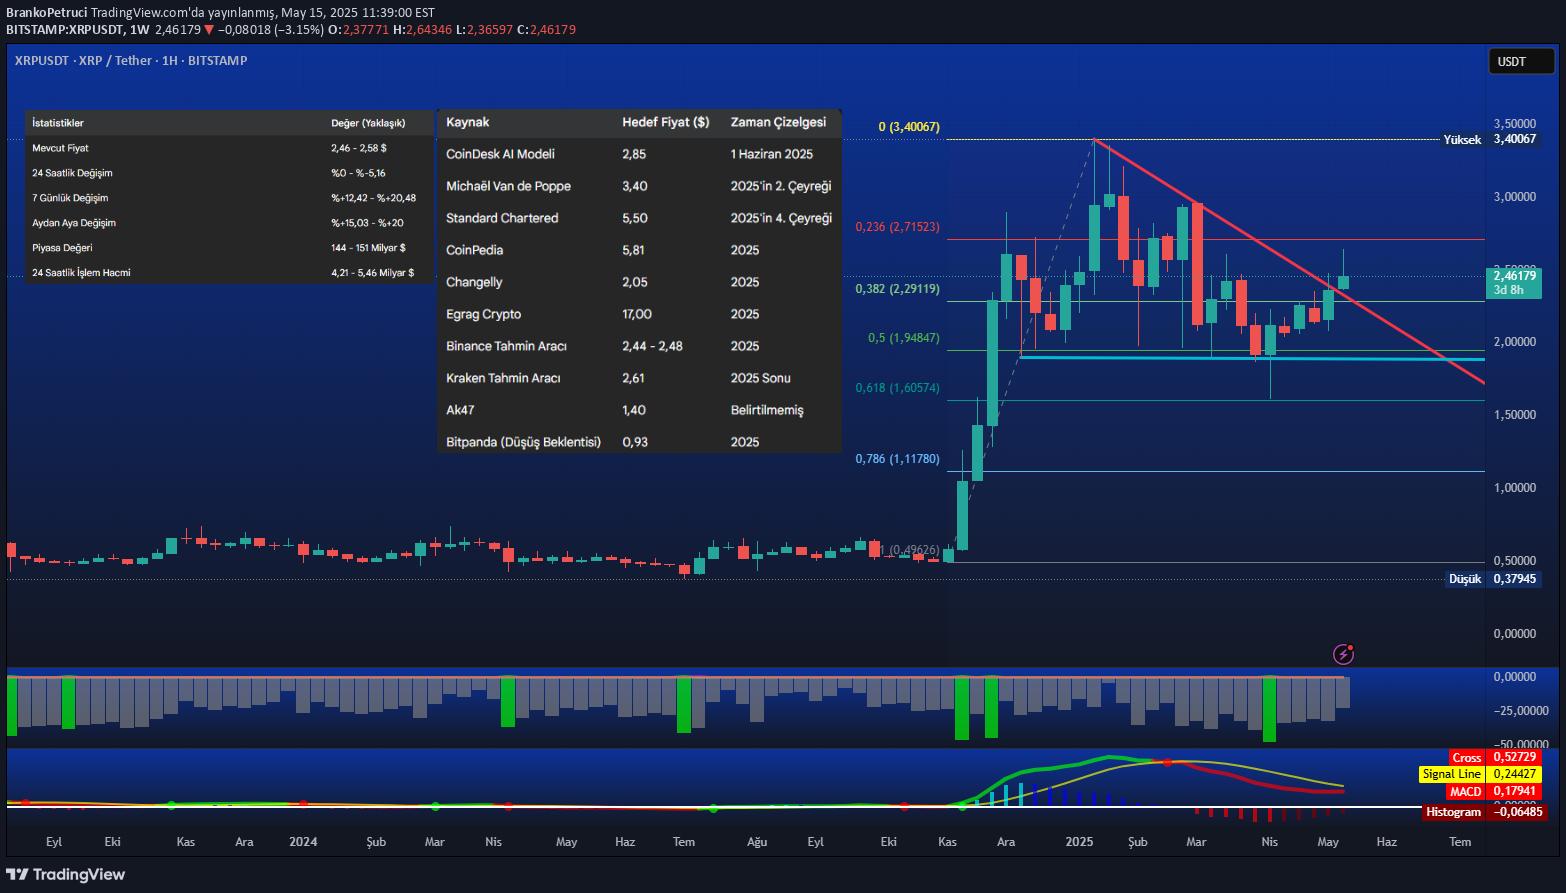The width and height of the screenshot is (1566, 893).
Task: Open the USDT currency selector button
Action: point(1521,62)
